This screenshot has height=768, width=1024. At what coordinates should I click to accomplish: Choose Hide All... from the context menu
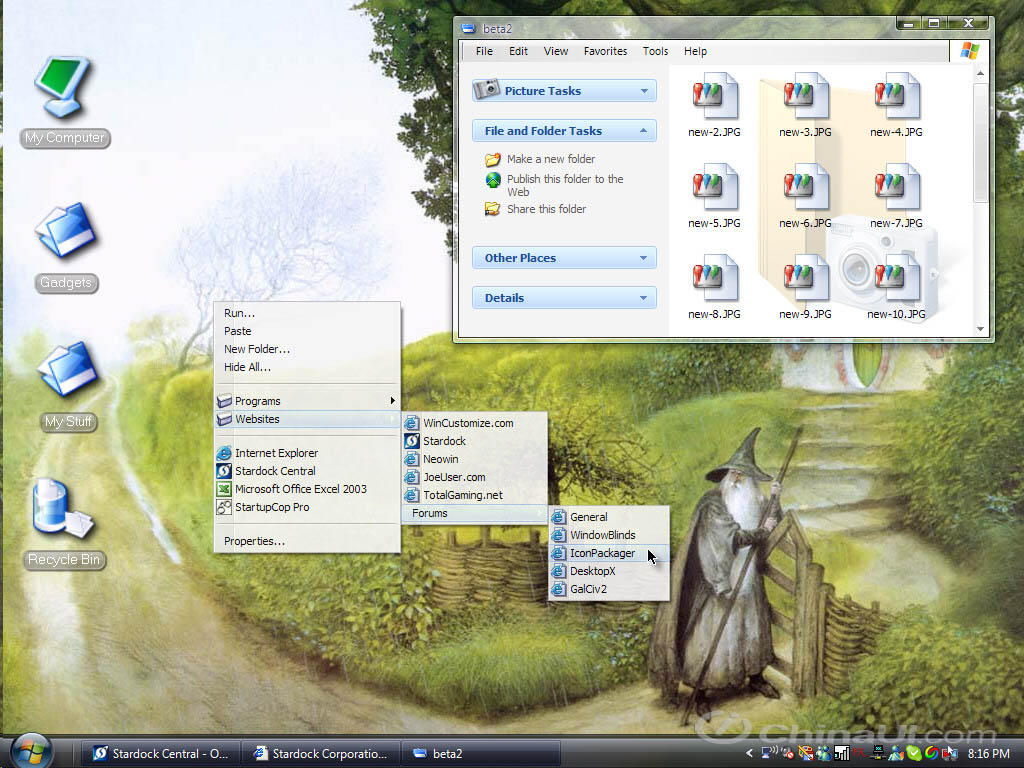(x=307, y=367)
